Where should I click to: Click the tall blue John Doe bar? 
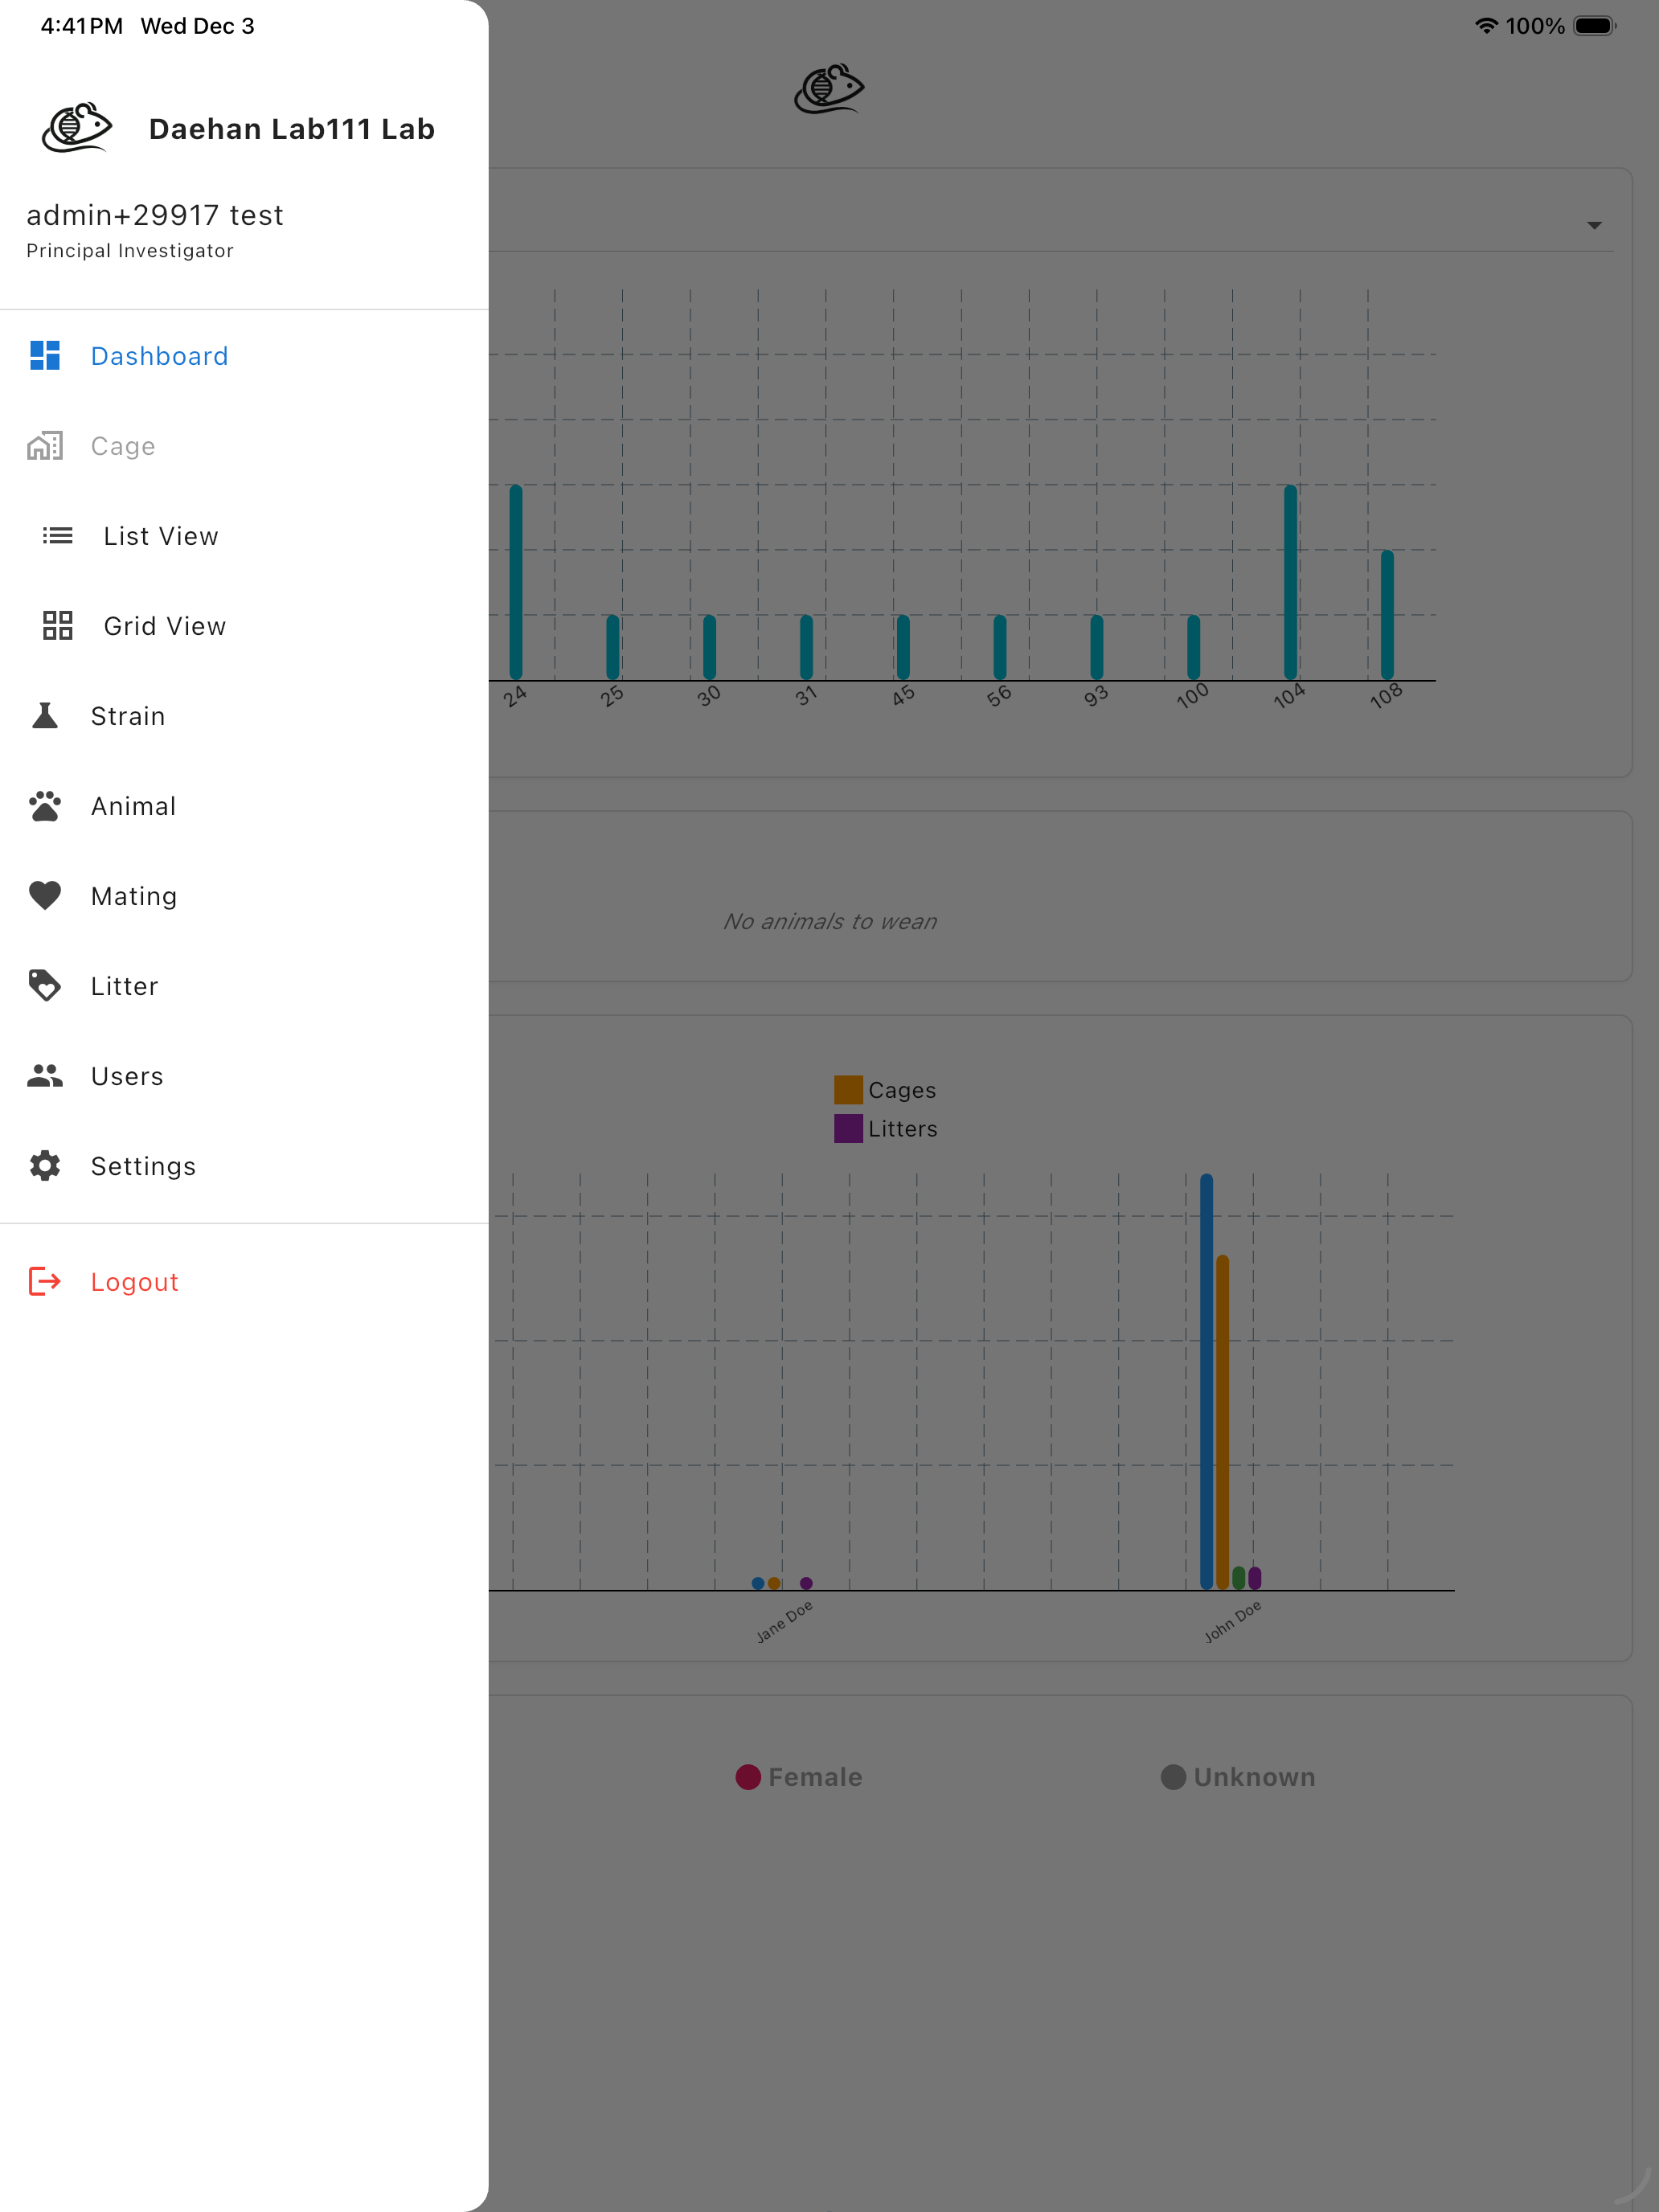point(1206,1381)
